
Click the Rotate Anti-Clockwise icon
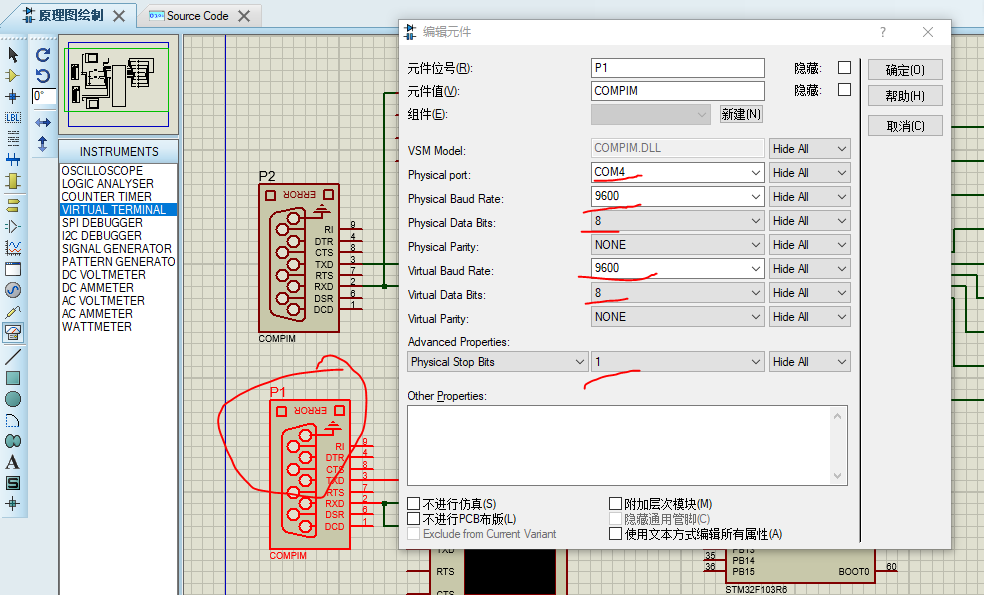click(43, 76)
